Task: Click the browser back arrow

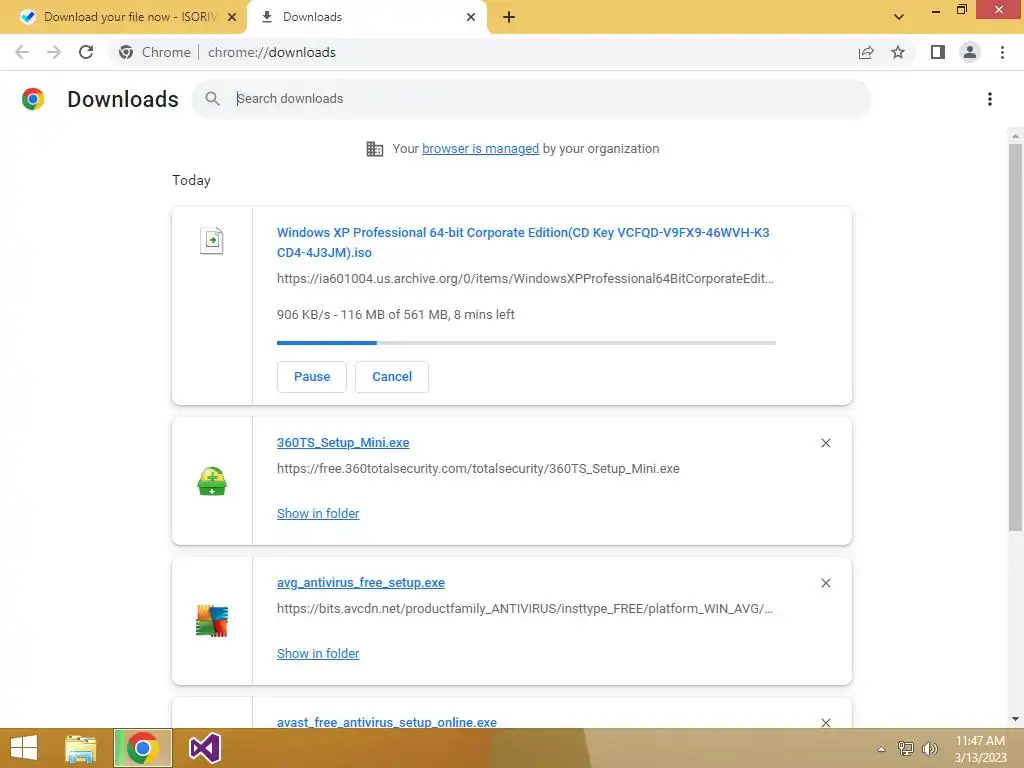Action: pyautogui.click(x=22, y=52)
